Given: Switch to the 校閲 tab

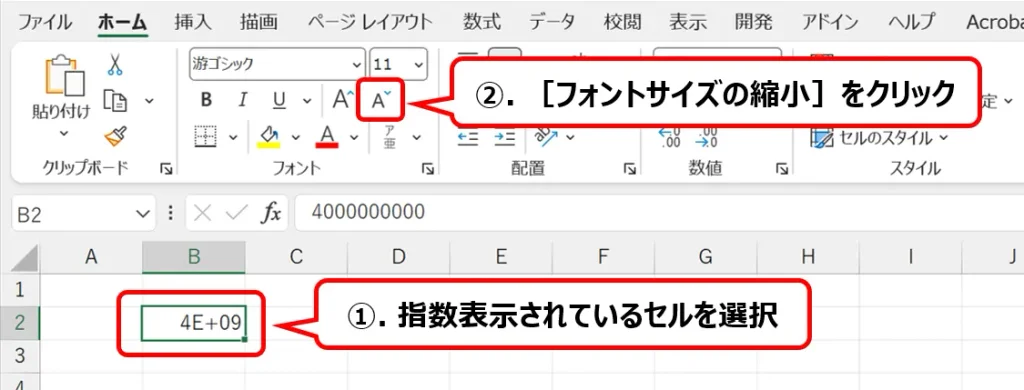Looking at the screenshot, I should coord(622,22).
